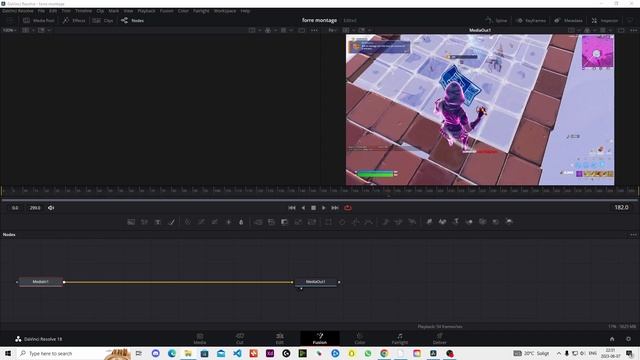Jump to first frame button
The width and height of the screenshot is (640, 360).
[x=292, y=208]
